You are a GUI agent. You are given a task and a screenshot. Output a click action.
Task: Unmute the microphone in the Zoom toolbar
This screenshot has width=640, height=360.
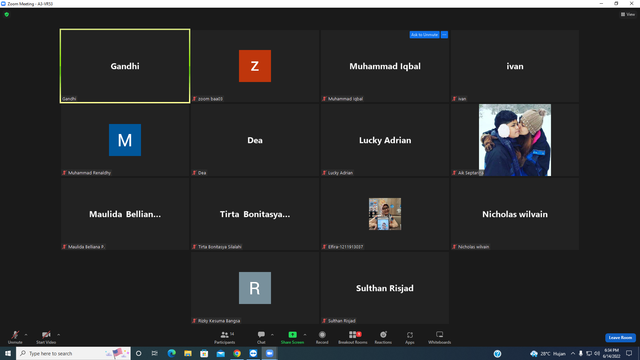[15, 337]
